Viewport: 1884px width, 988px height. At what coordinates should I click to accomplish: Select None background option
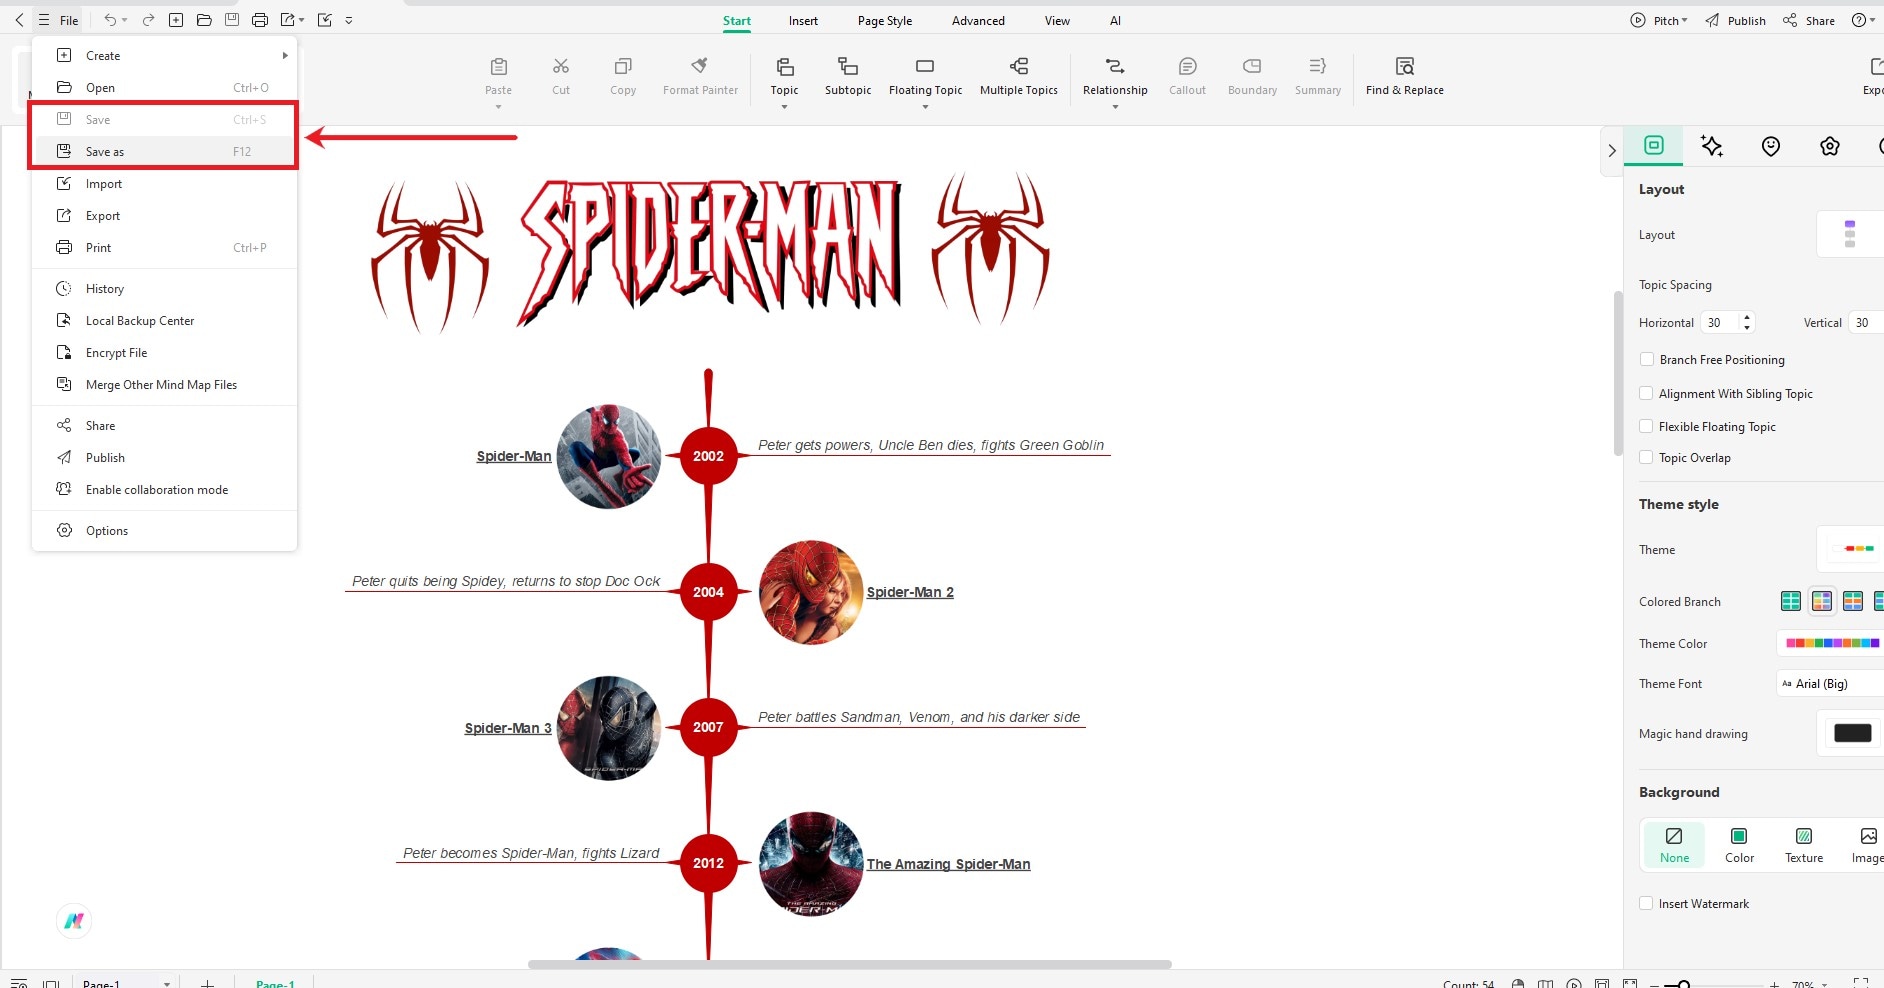point(1674,845)
